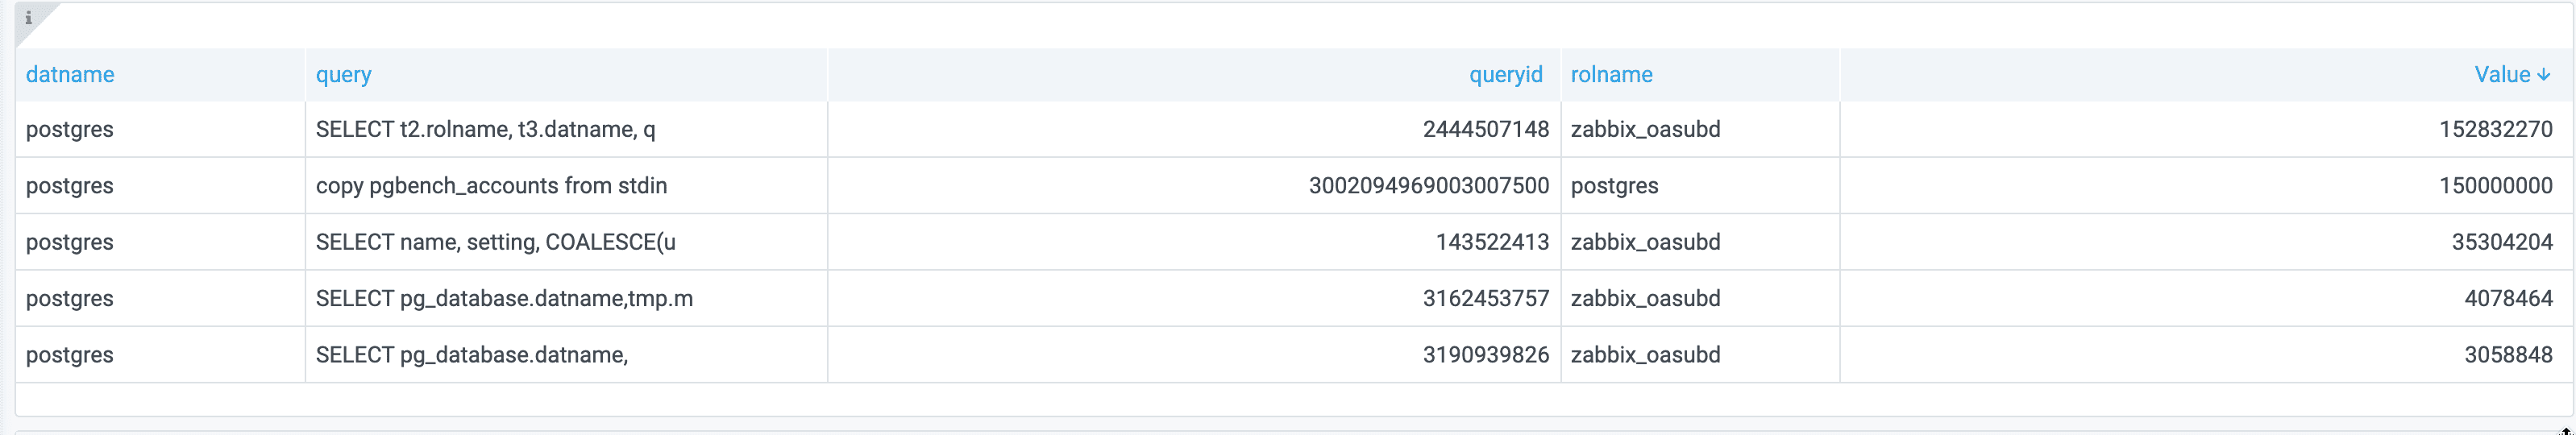This screenshot has width=2576, height=435.
Task: Click the rolname column header
Action: [x=1611, y=75]
